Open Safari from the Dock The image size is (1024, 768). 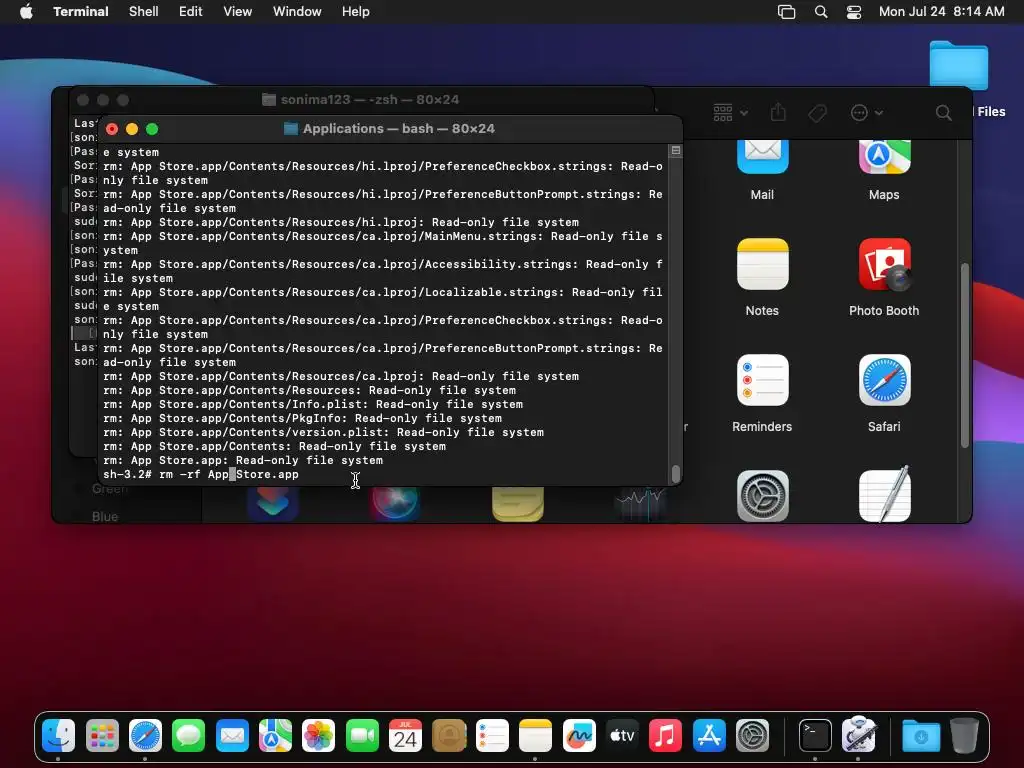[145, 735]
